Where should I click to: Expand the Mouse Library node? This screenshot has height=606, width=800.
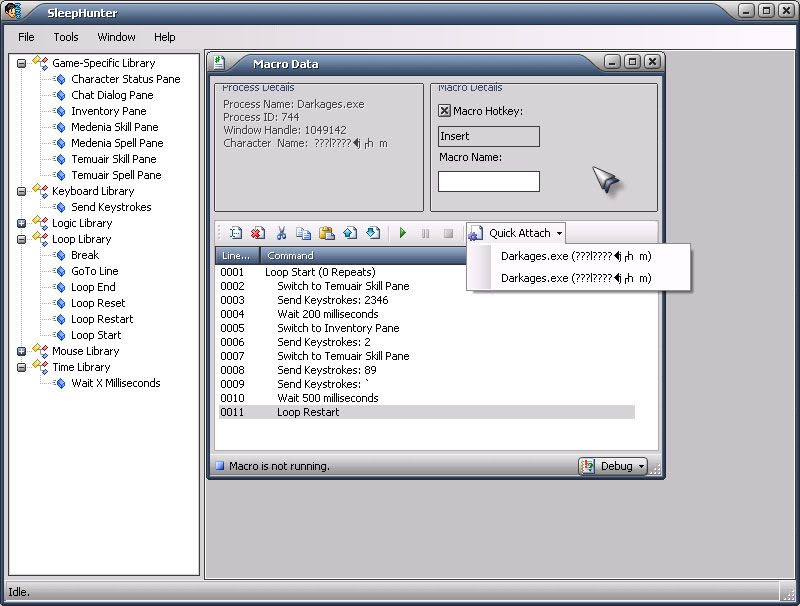coord(21,351)
